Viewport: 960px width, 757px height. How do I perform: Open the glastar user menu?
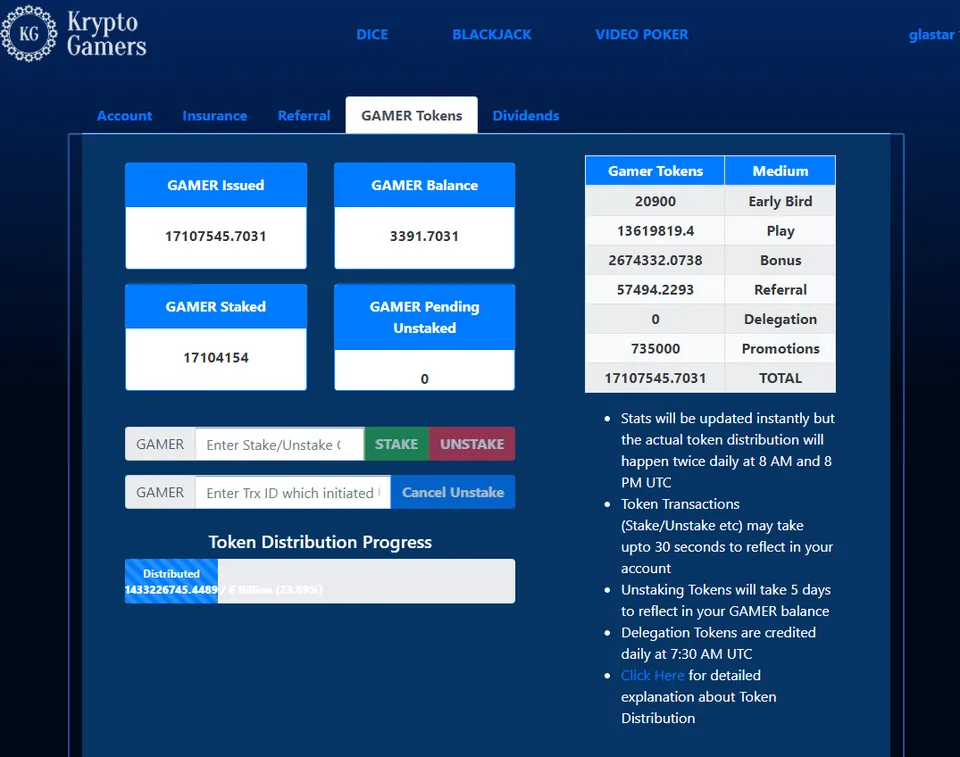click(x=934, y=35)
